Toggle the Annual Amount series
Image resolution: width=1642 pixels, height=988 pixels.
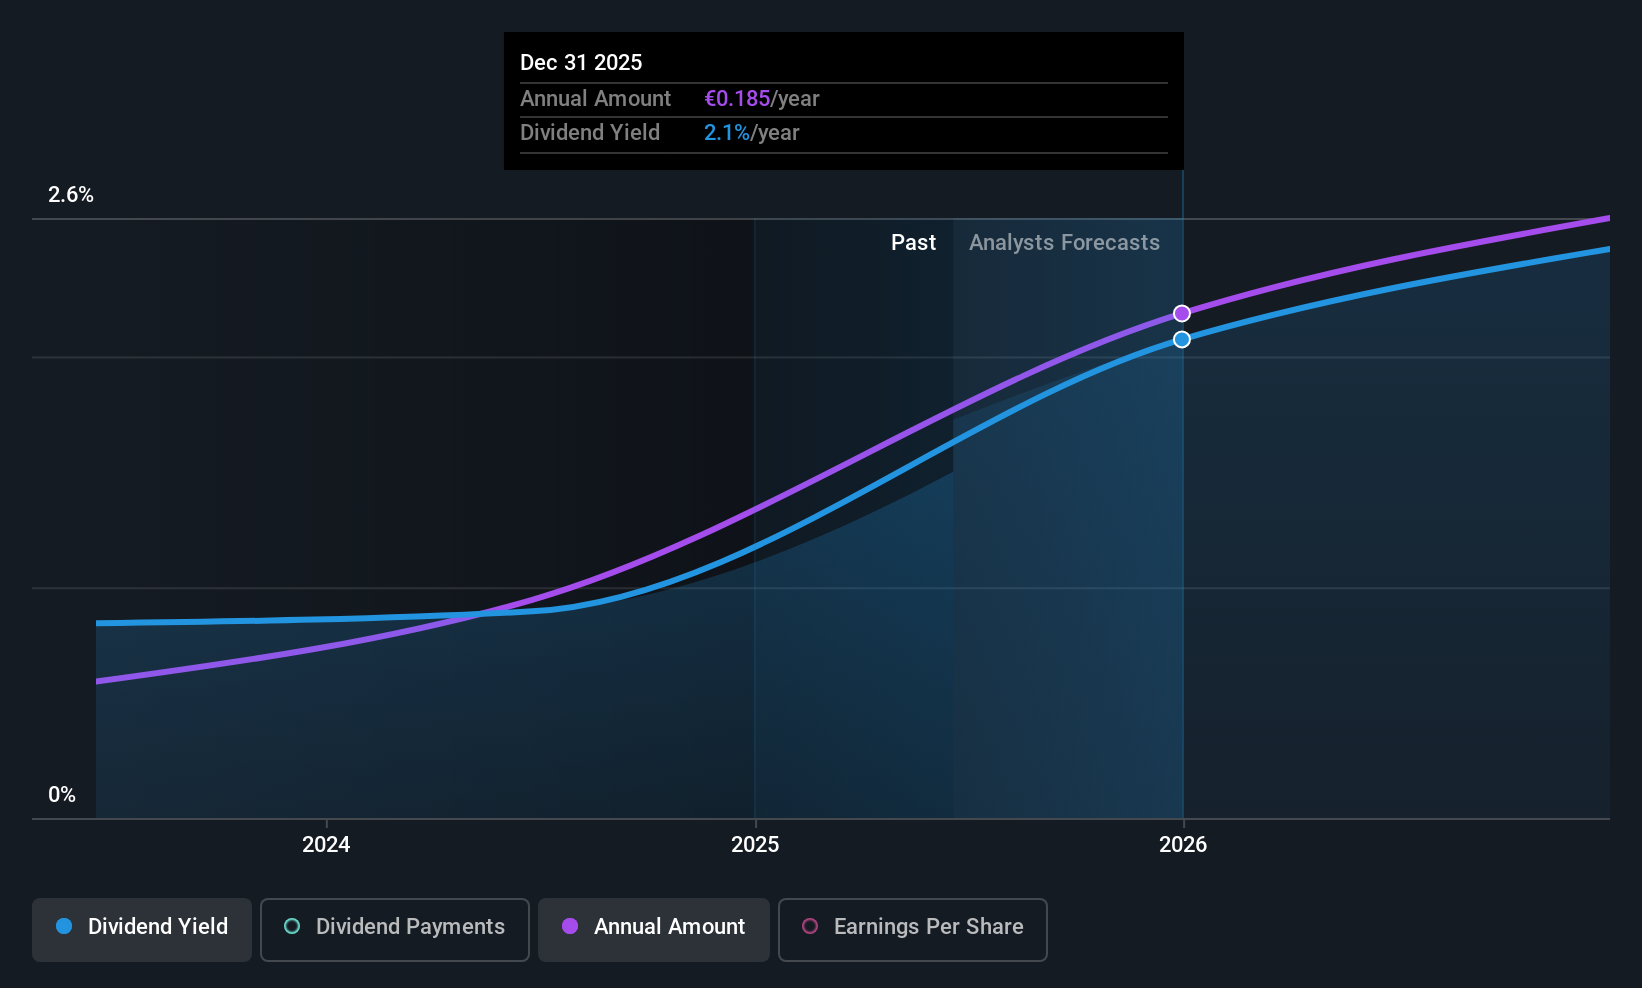[654, 929]
